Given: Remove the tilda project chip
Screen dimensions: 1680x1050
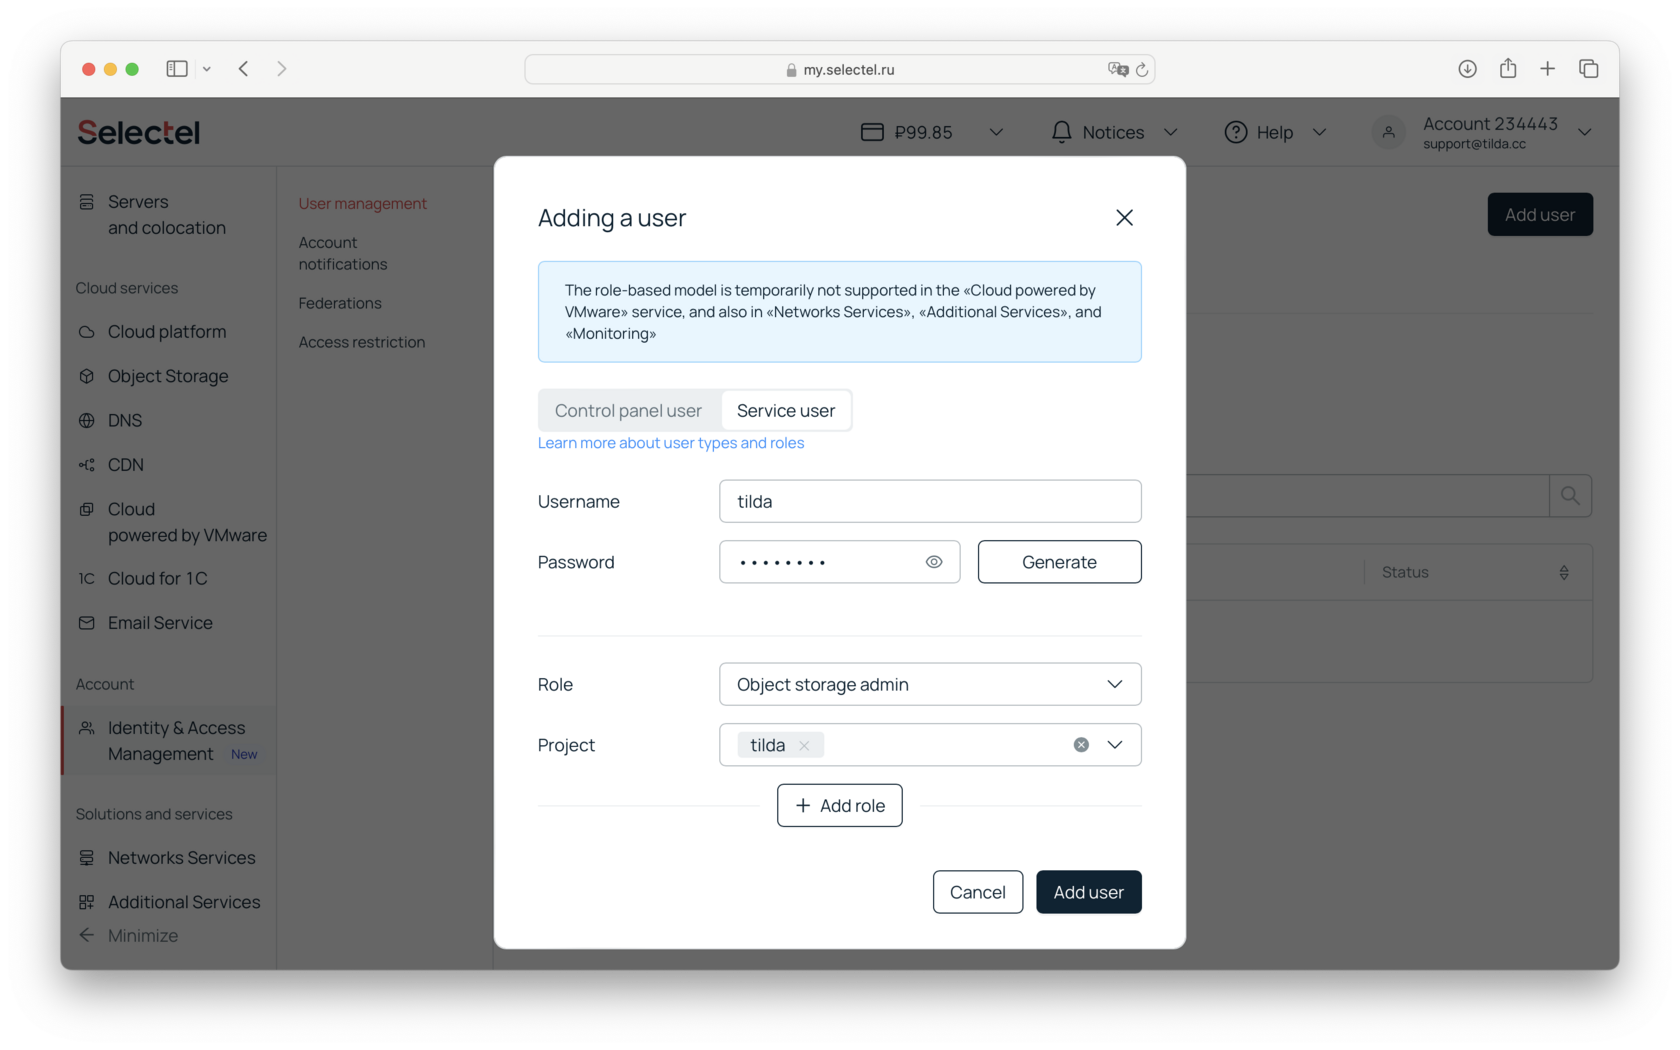Looking at the screenshot, I should click(x=805, y=745).
